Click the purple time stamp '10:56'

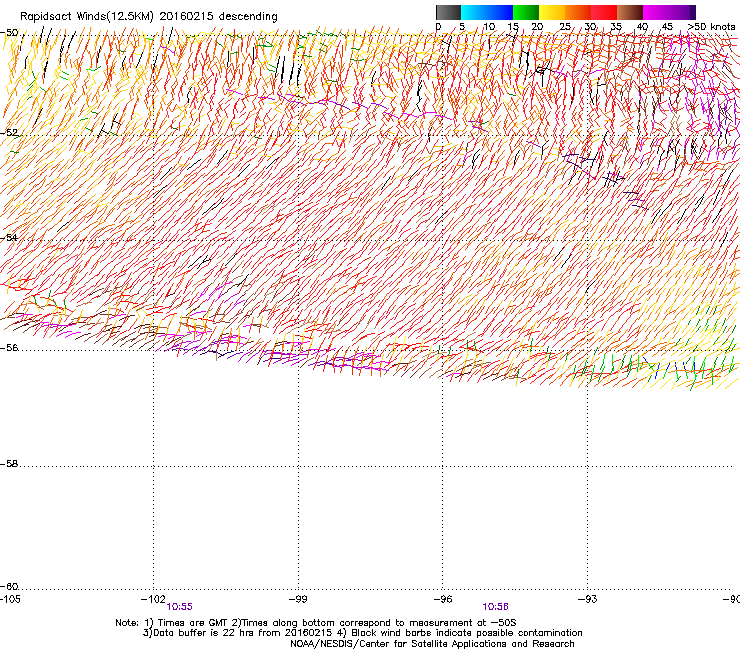[x=496, y=607]
